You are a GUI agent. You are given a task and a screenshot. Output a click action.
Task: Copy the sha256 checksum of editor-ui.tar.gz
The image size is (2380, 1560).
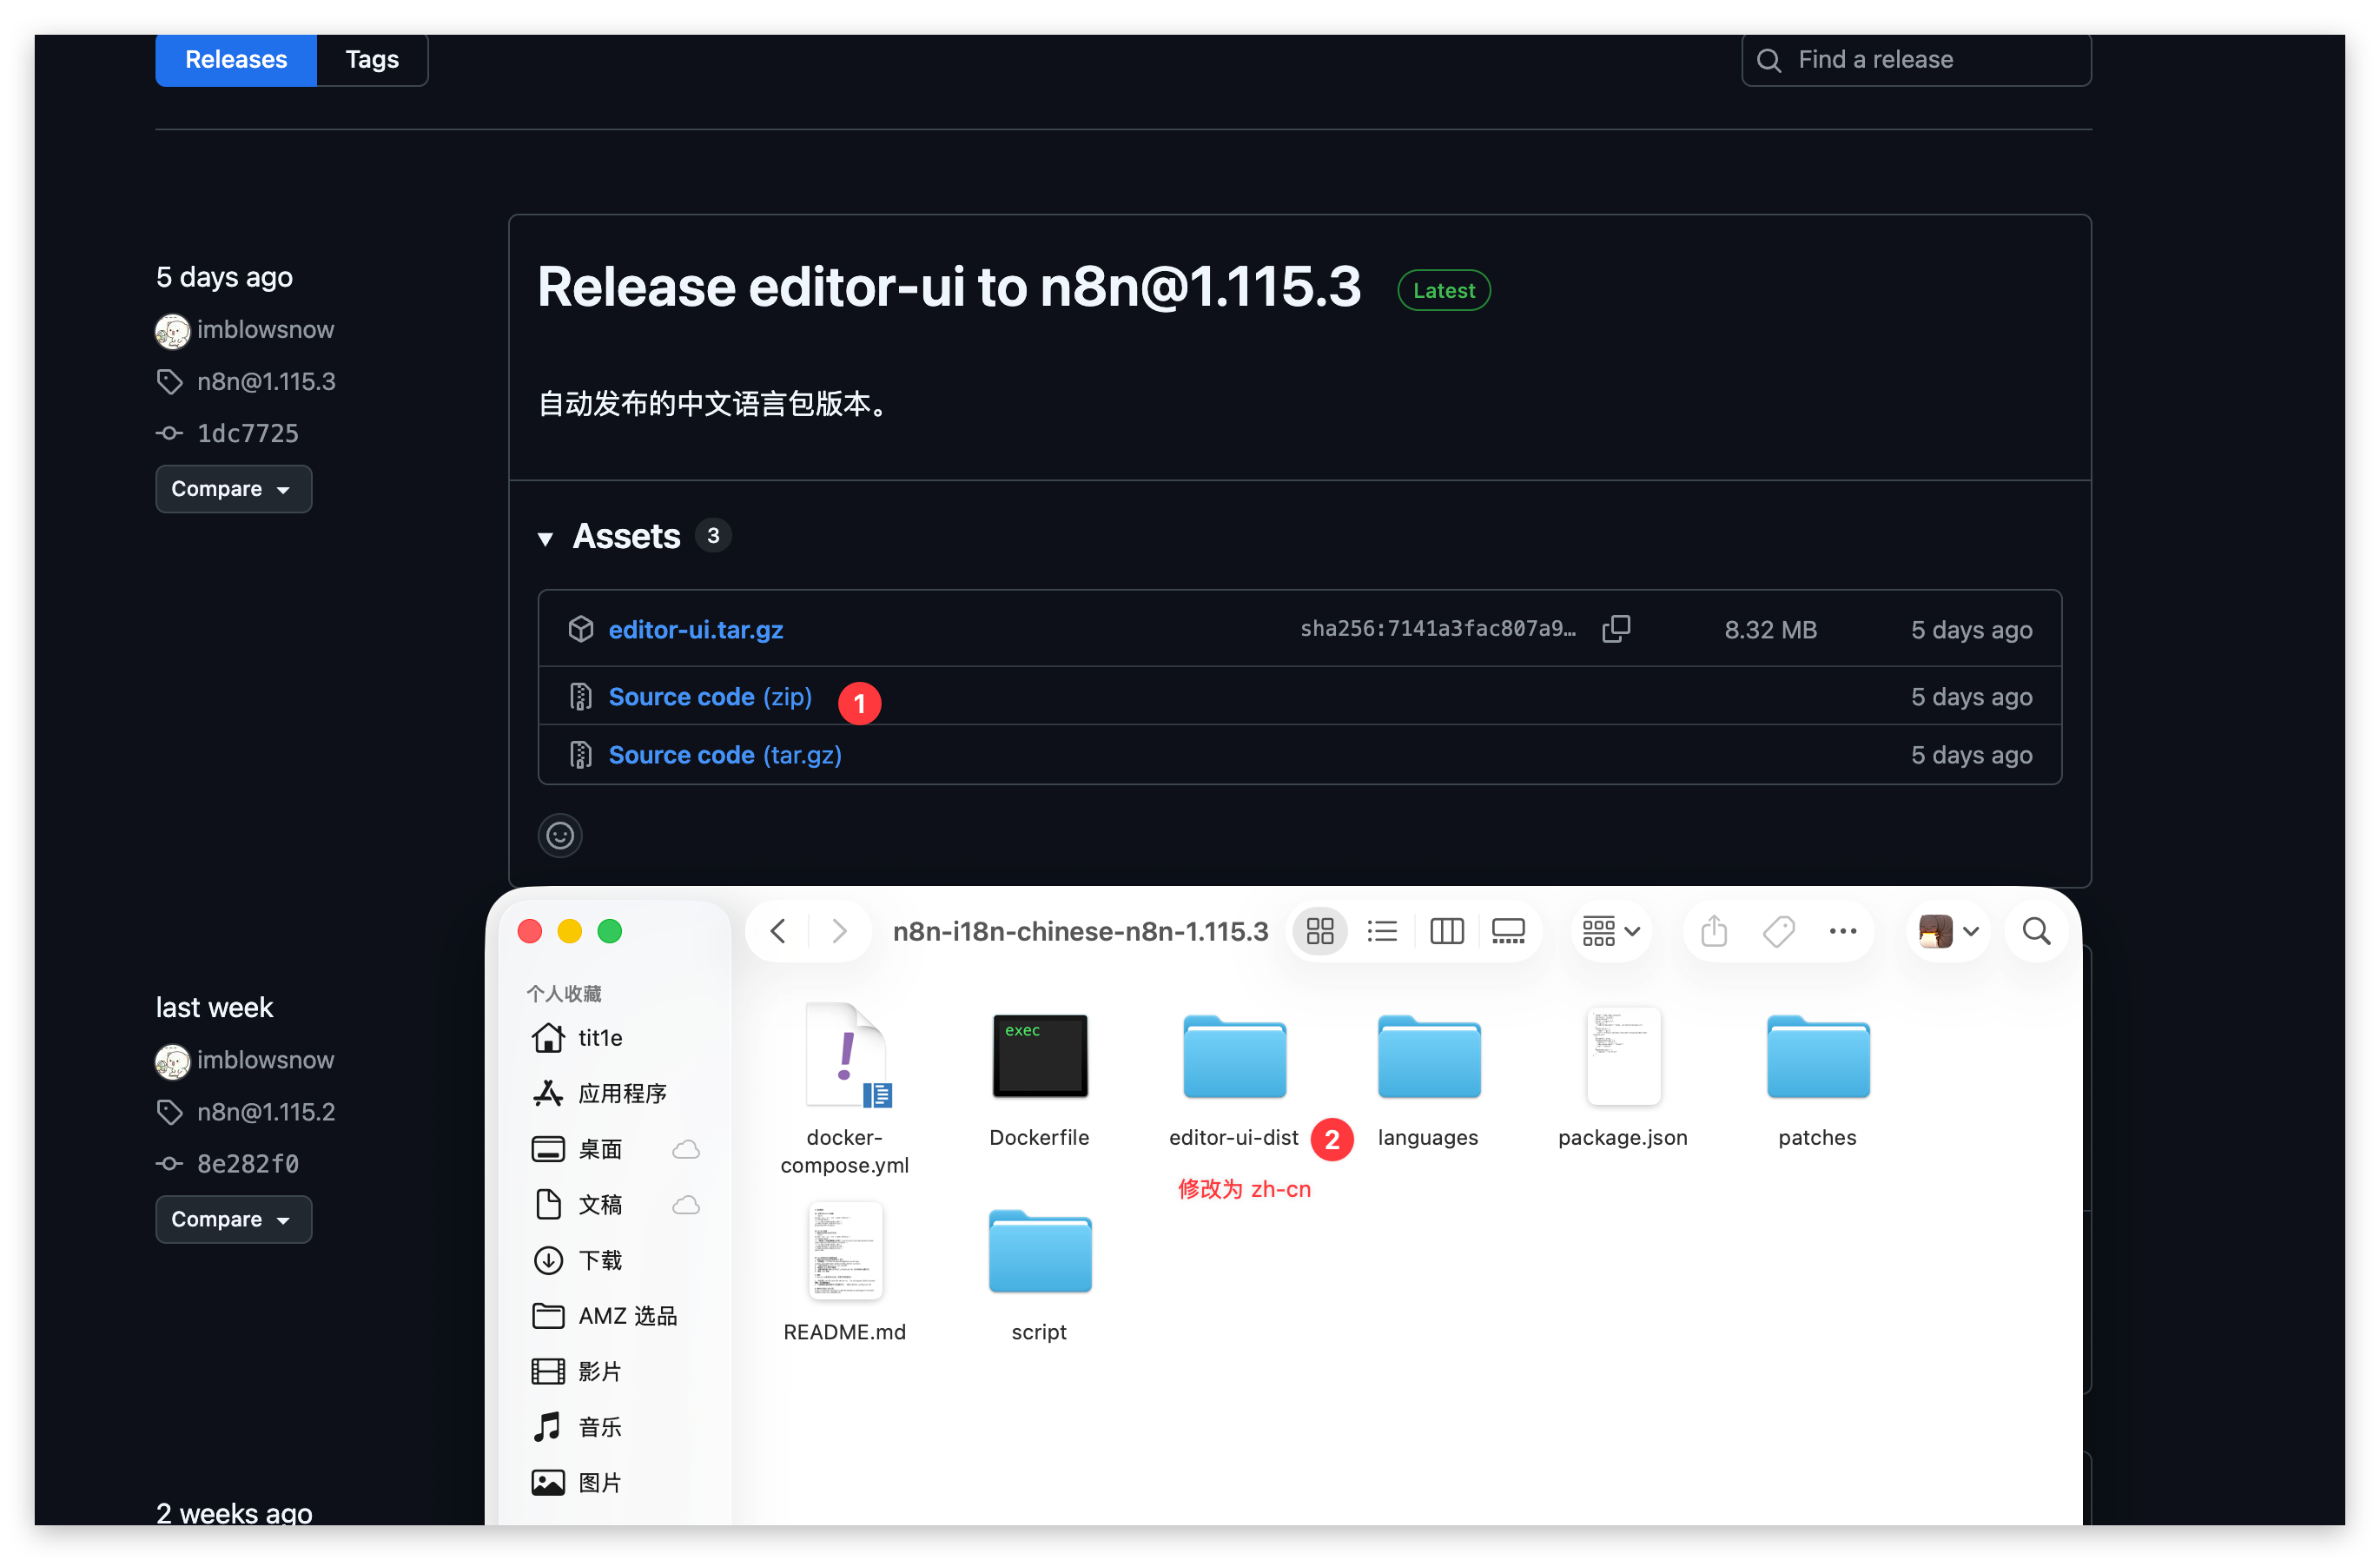point(1616,629)
